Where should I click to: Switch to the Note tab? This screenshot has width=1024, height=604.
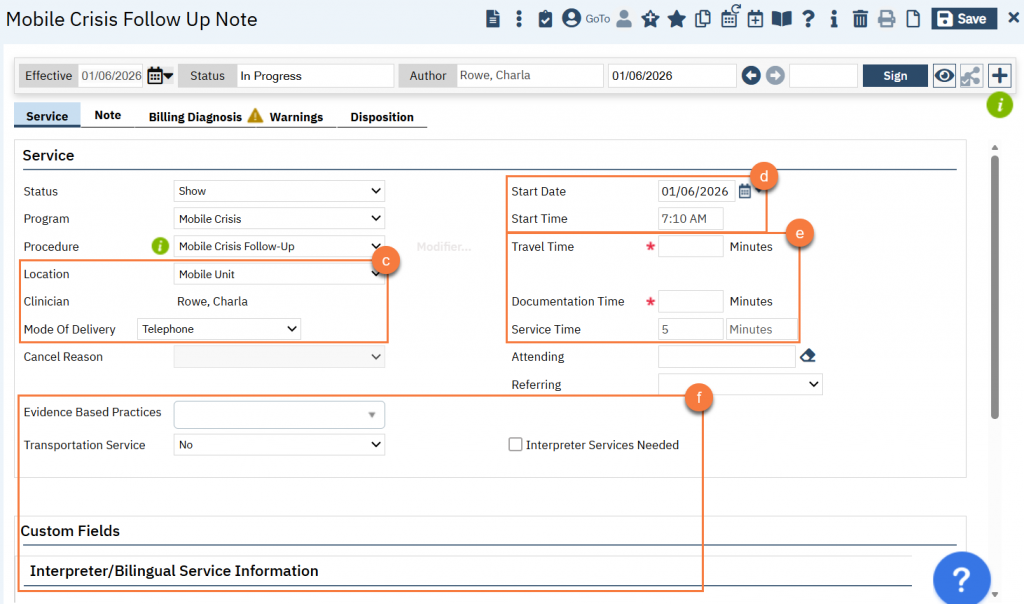point(107,116)
